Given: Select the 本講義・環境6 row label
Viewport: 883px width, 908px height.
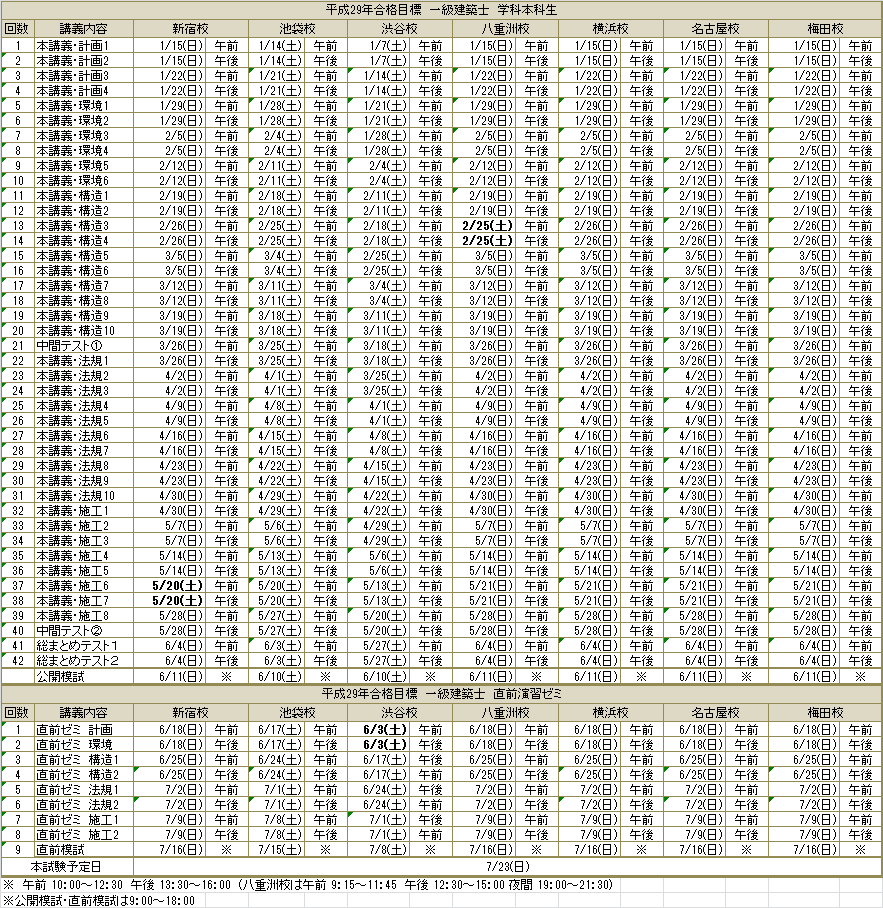Looking at the screenshot, I should (73, 181).
